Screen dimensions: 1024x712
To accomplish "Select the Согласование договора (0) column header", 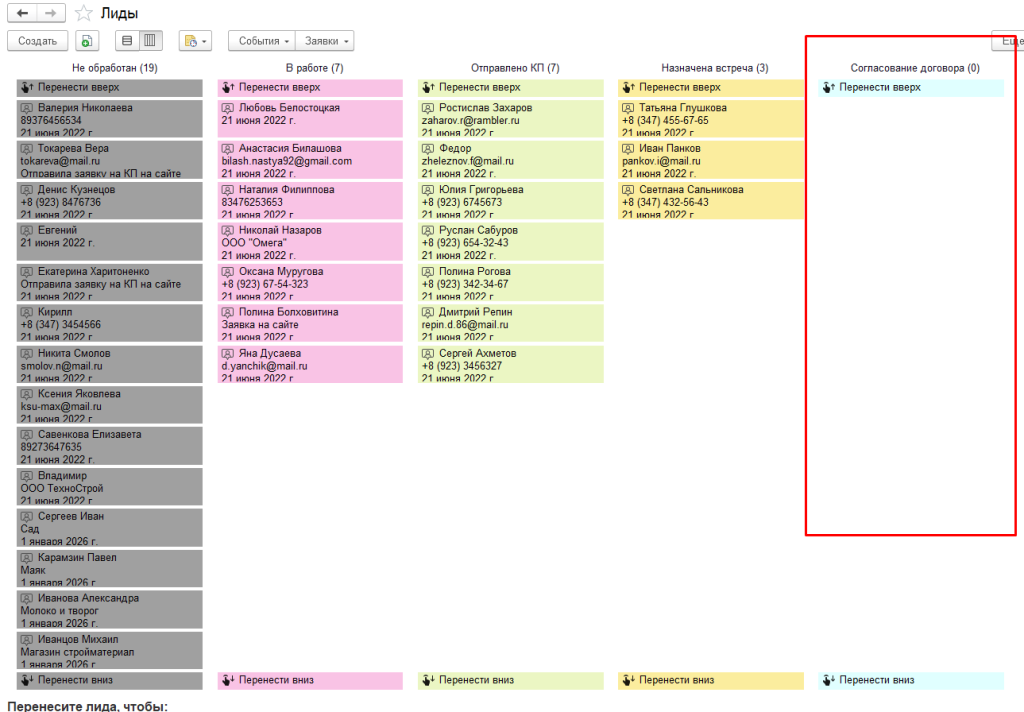I will [x=915, y=68].
